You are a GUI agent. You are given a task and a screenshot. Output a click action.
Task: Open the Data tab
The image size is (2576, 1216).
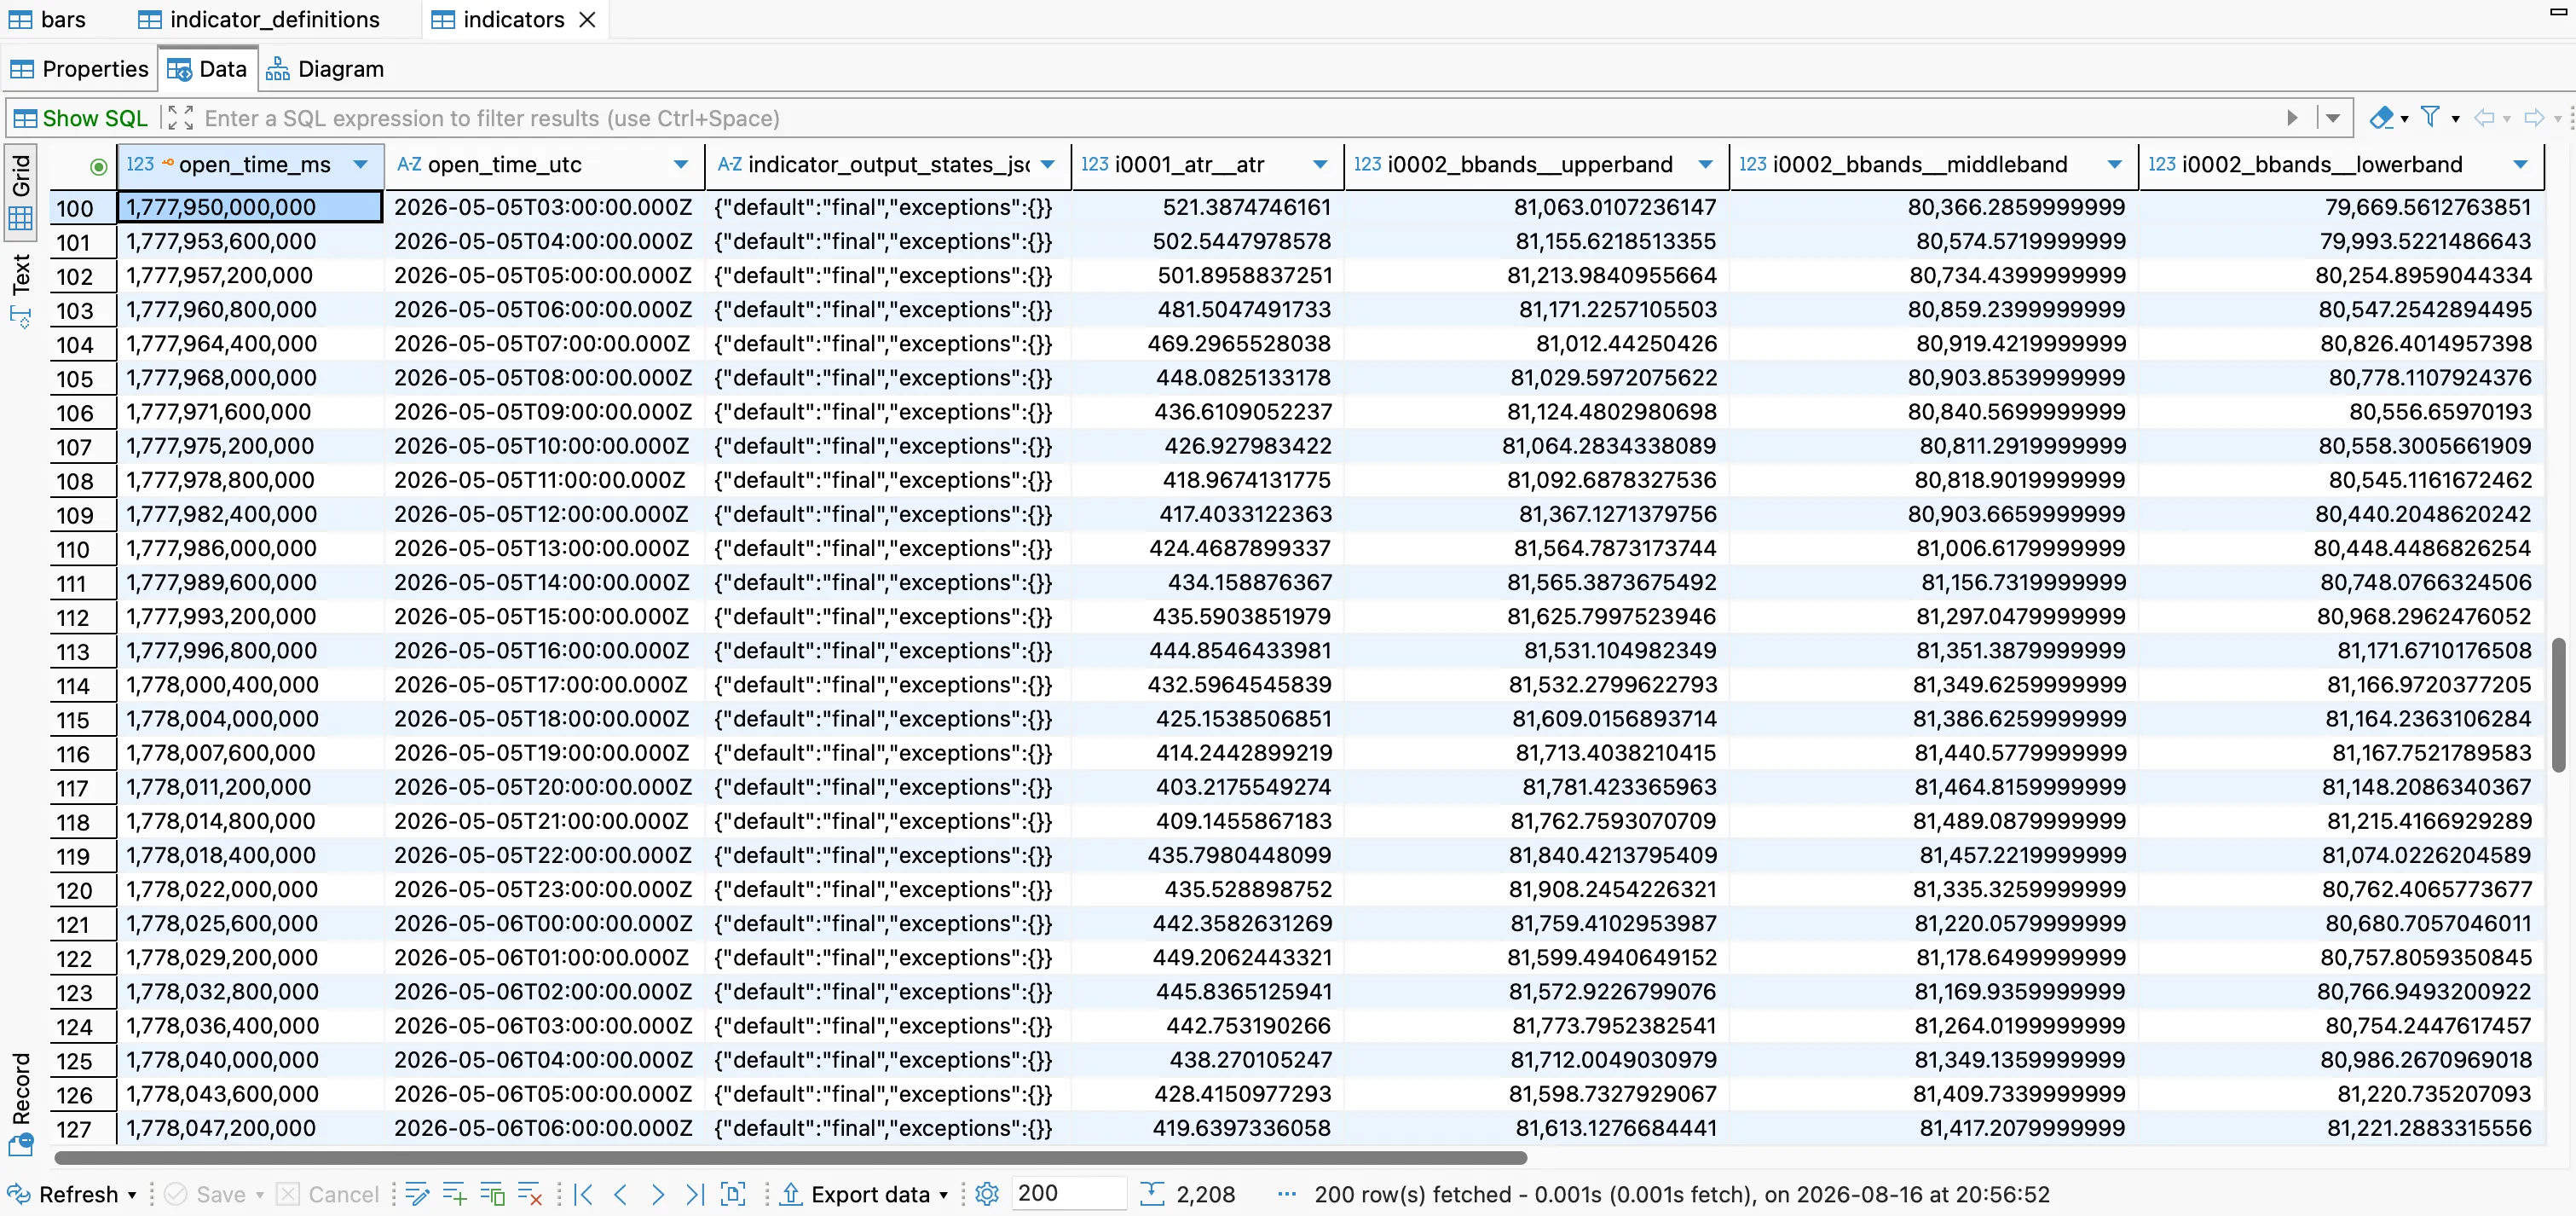click(x=208, y=69)
